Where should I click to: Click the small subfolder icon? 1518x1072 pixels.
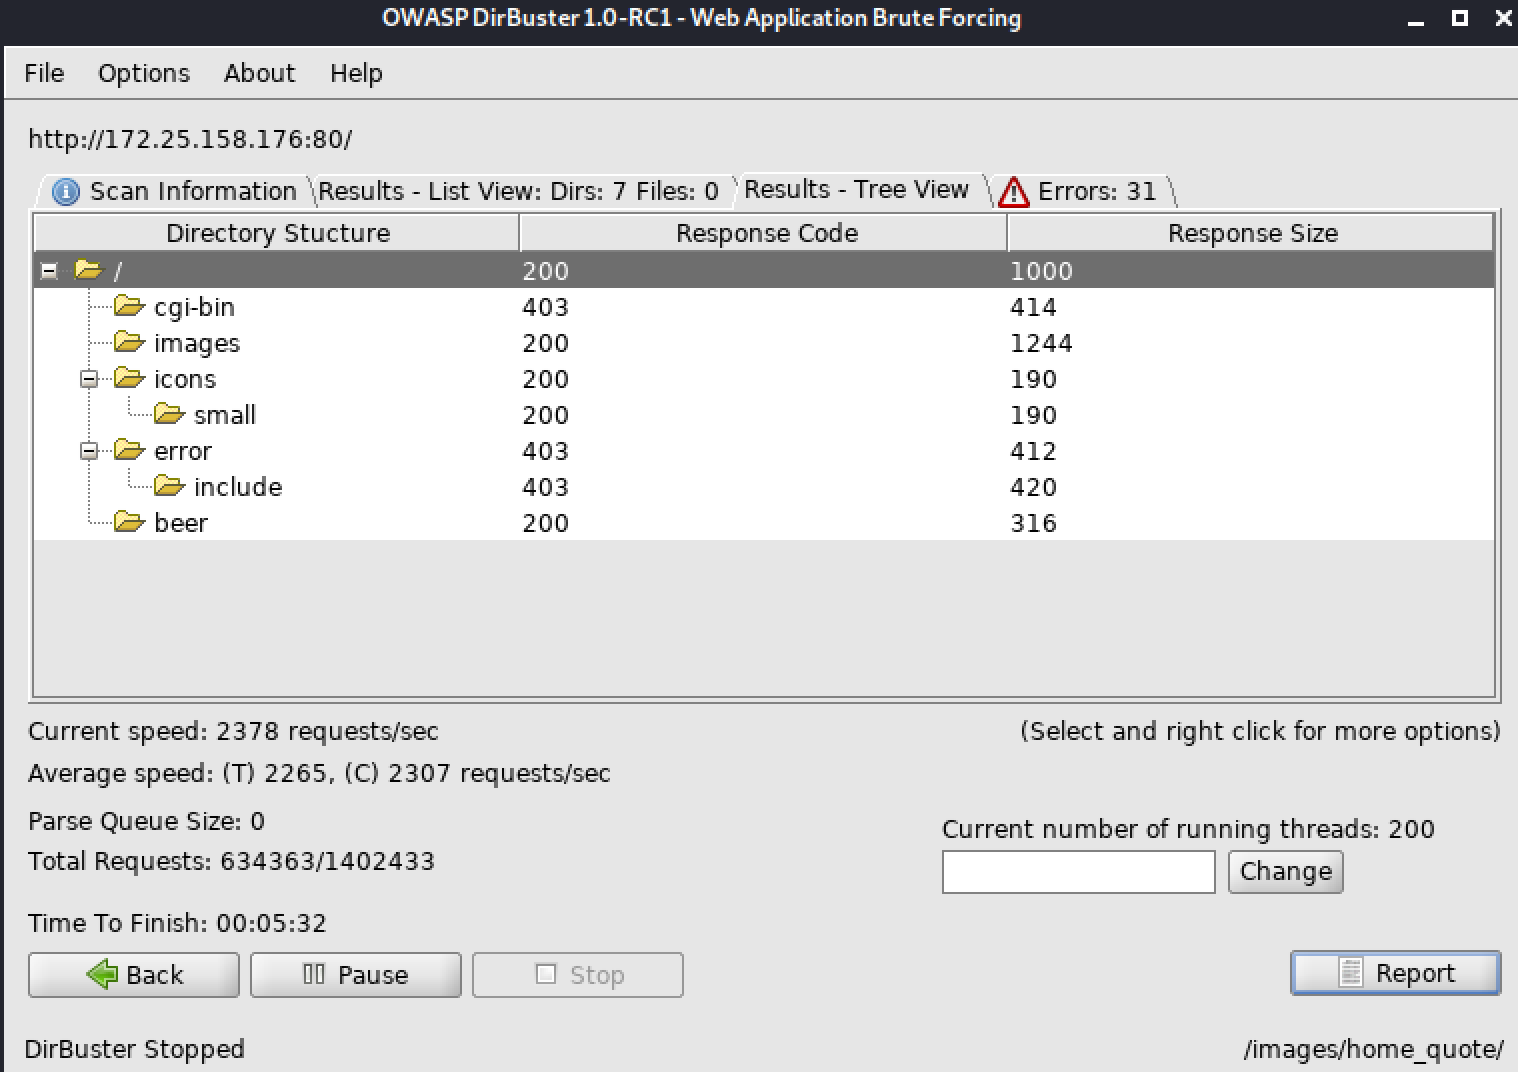click(169, 414)
